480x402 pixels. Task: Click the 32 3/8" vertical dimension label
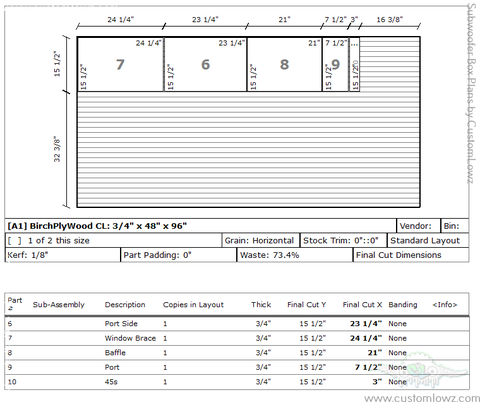pos(57,149)
